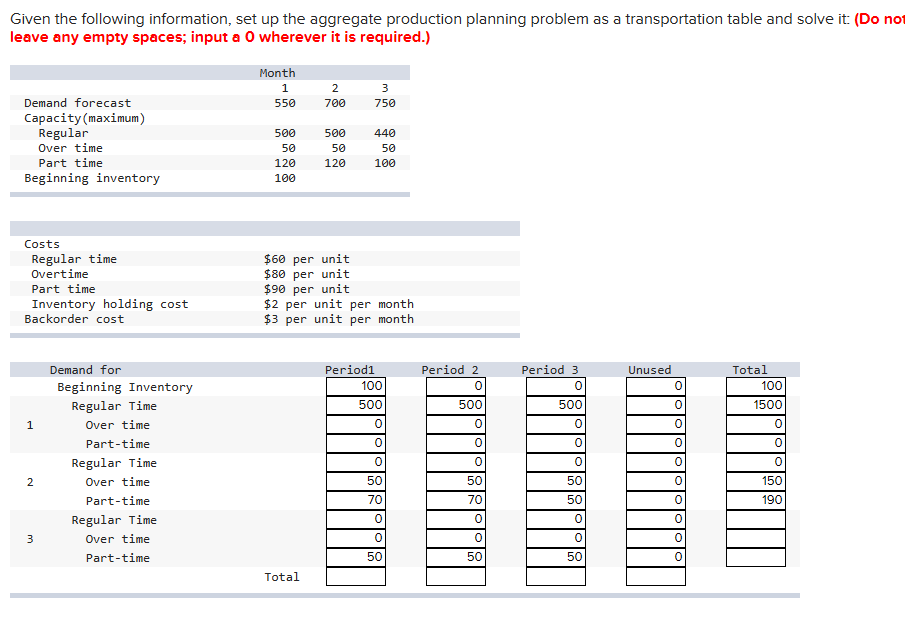The image size is (905, 627).
Task: Focus month 3 Over time Period 2 field
Action: click(x=456, y=539)
